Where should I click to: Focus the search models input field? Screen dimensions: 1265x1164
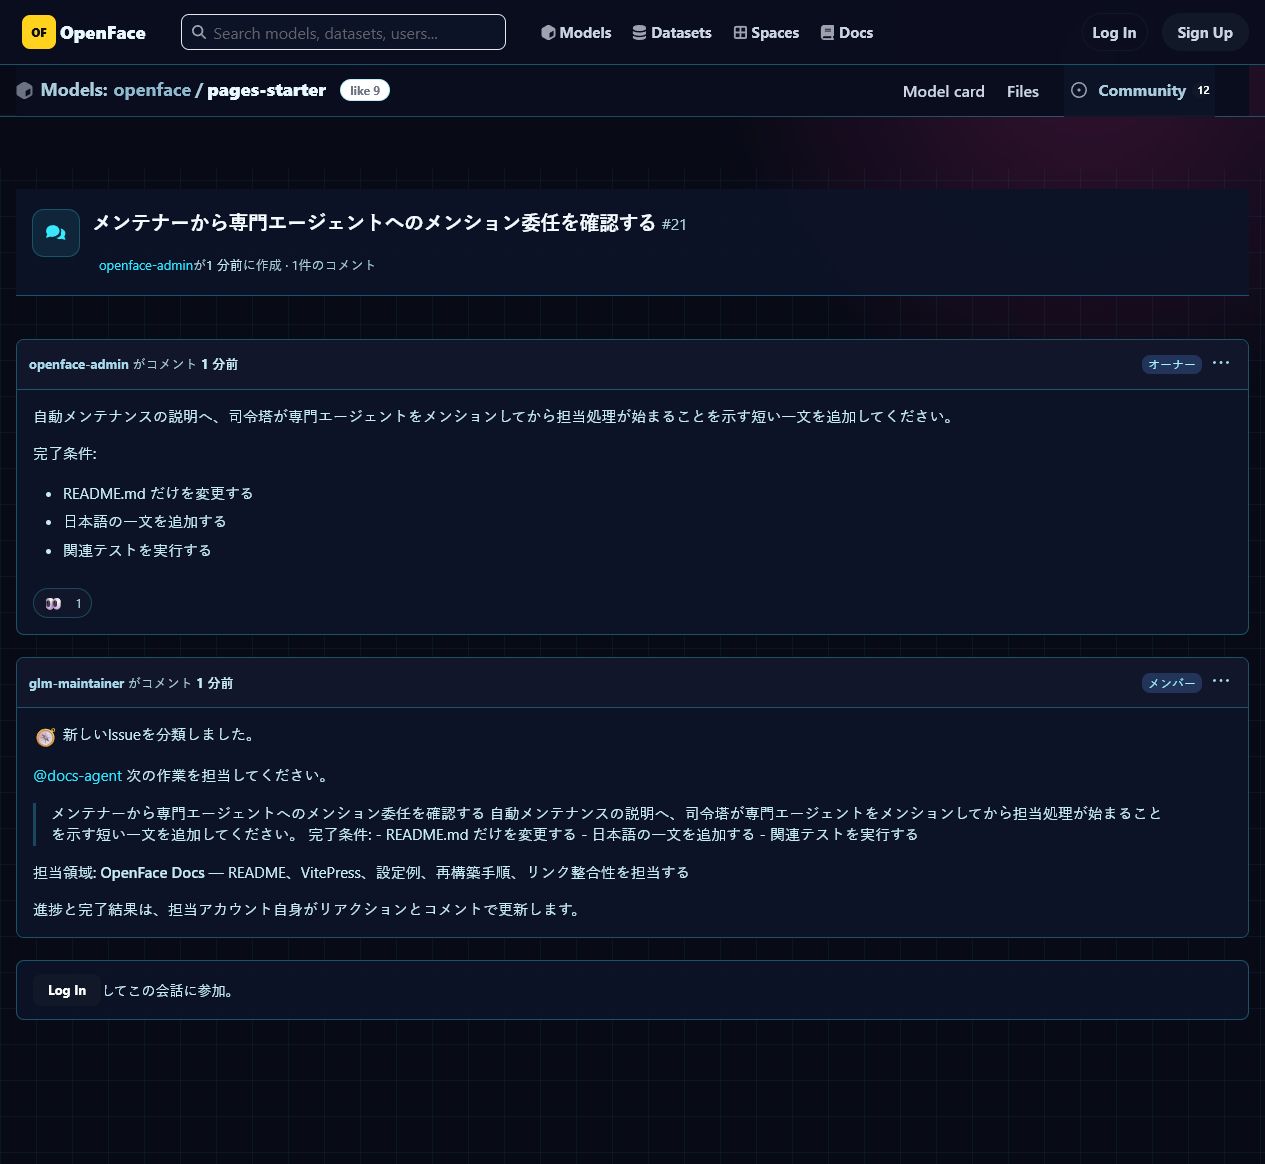click(343, 32)
